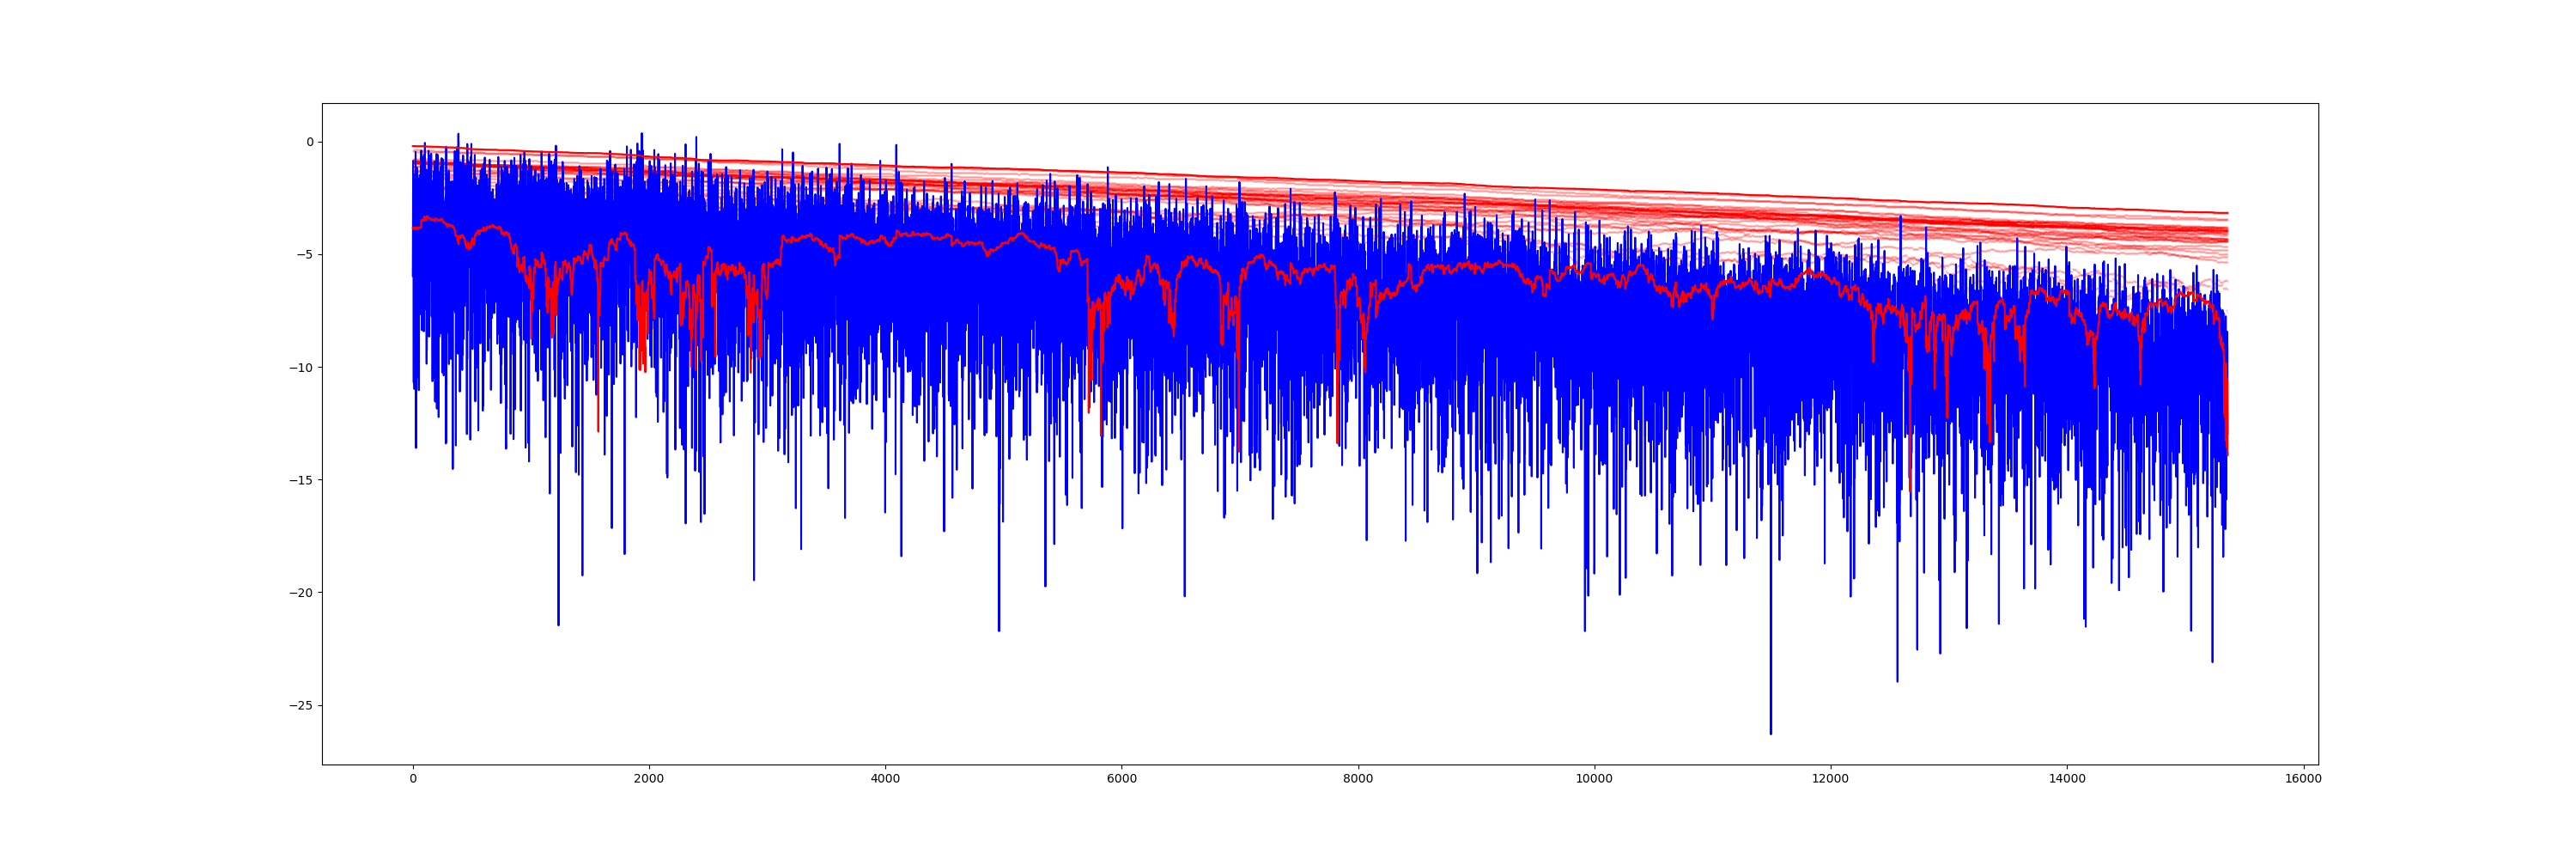Click the x-axis tick label 10000
The image size is (2576, 859).
click(x=1594, y=779)
